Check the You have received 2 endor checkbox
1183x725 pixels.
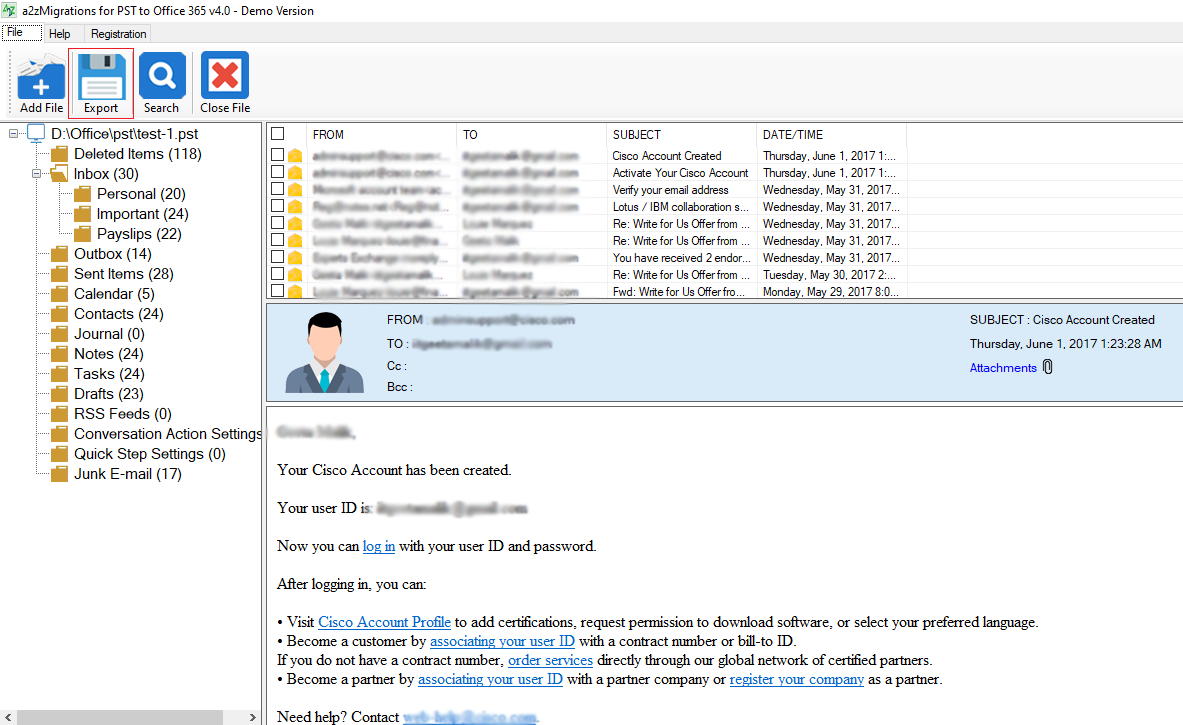pyautogui.click(x=278, y=257)
